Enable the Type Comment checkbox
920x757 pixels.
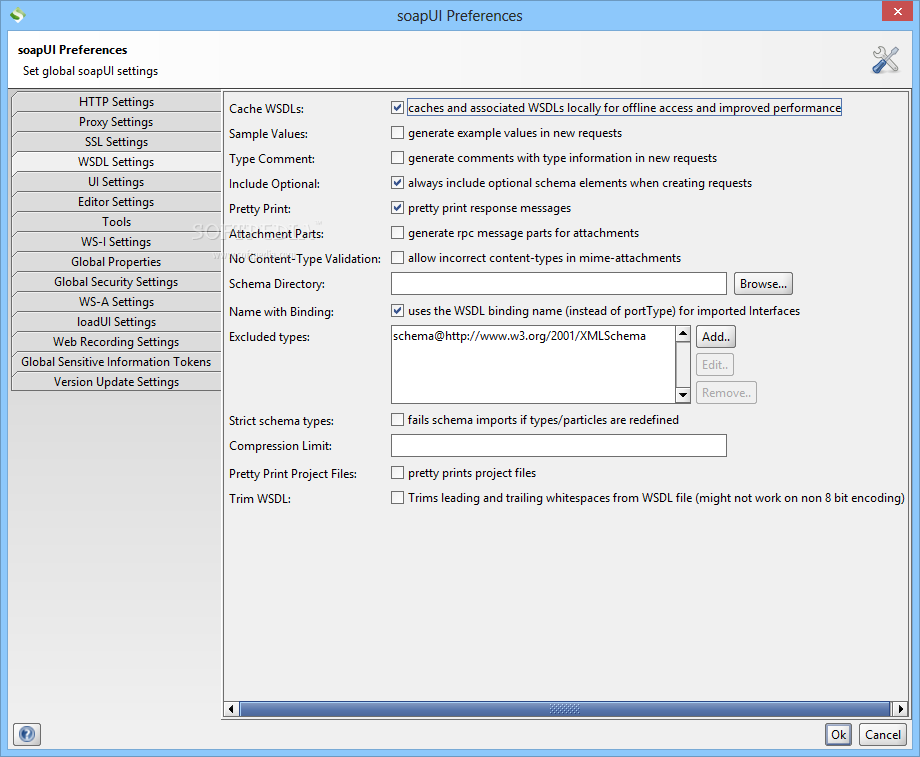pos(397,158)
